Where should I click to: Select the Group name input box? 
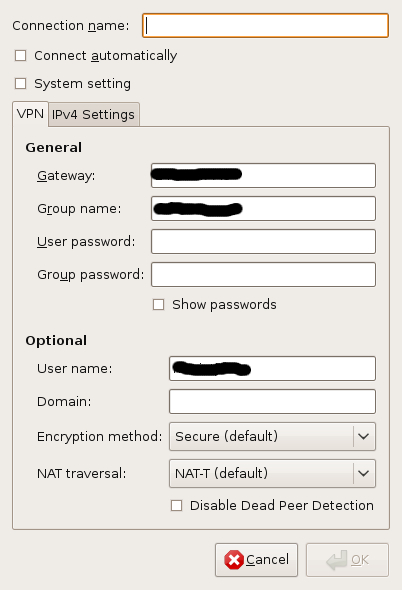[x=263, y=208]
